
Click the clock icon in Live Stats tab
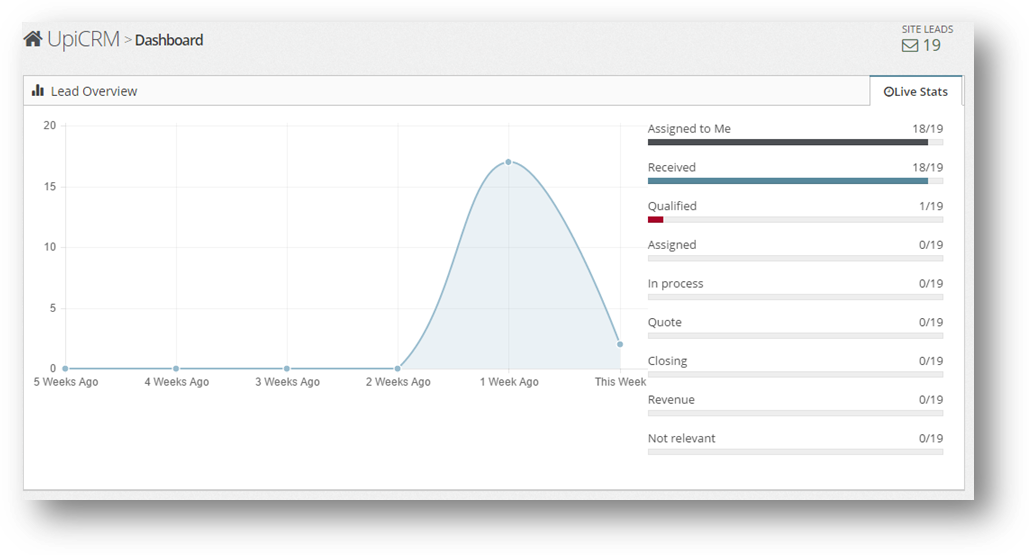click(888, 92)
